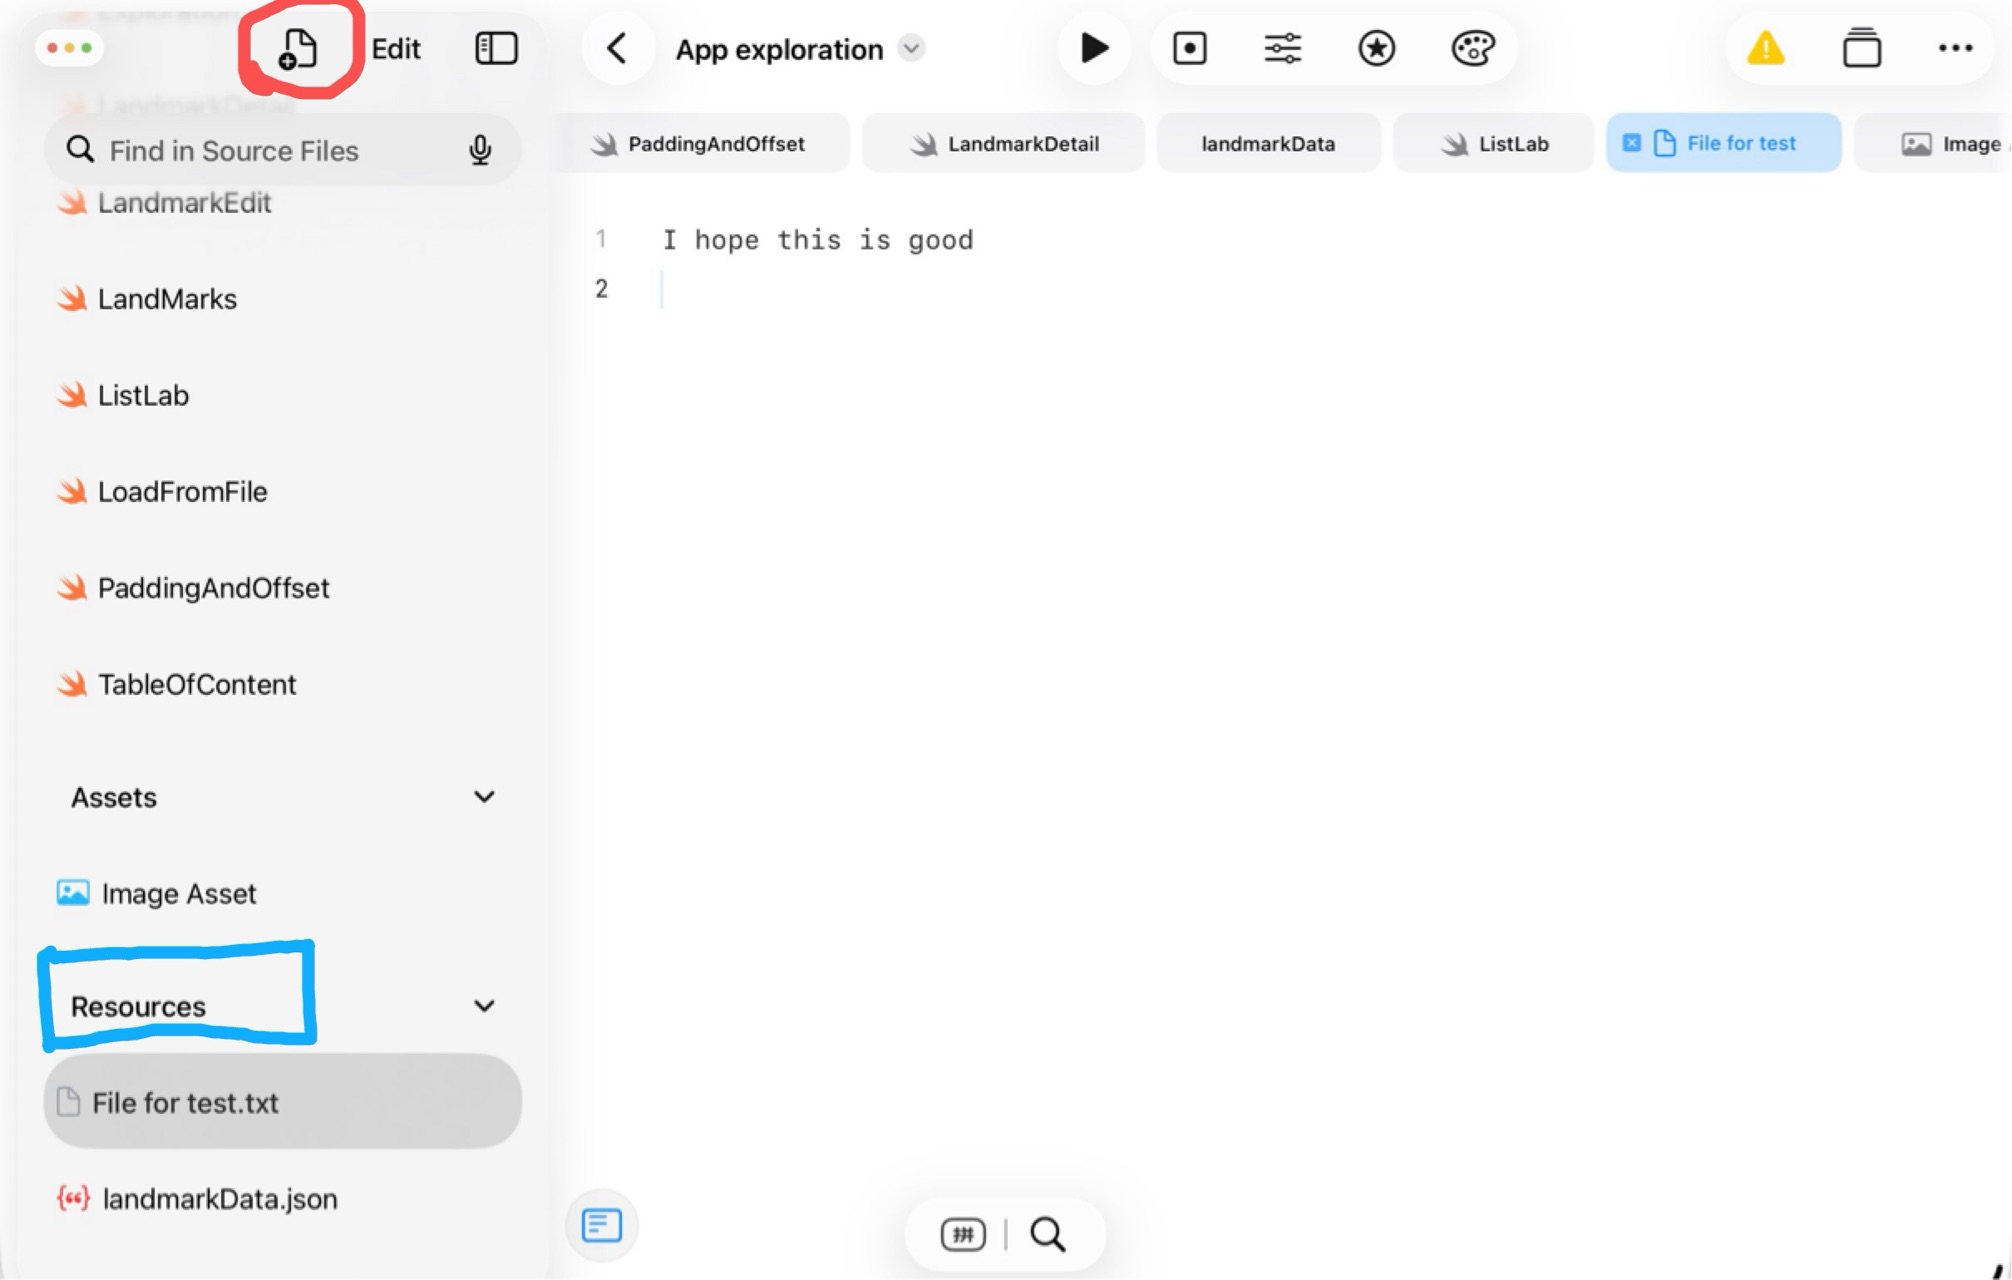The image size is (2012, 1280).
Task: Click the Find in Source Files field
Action: [x=282, y=150]
